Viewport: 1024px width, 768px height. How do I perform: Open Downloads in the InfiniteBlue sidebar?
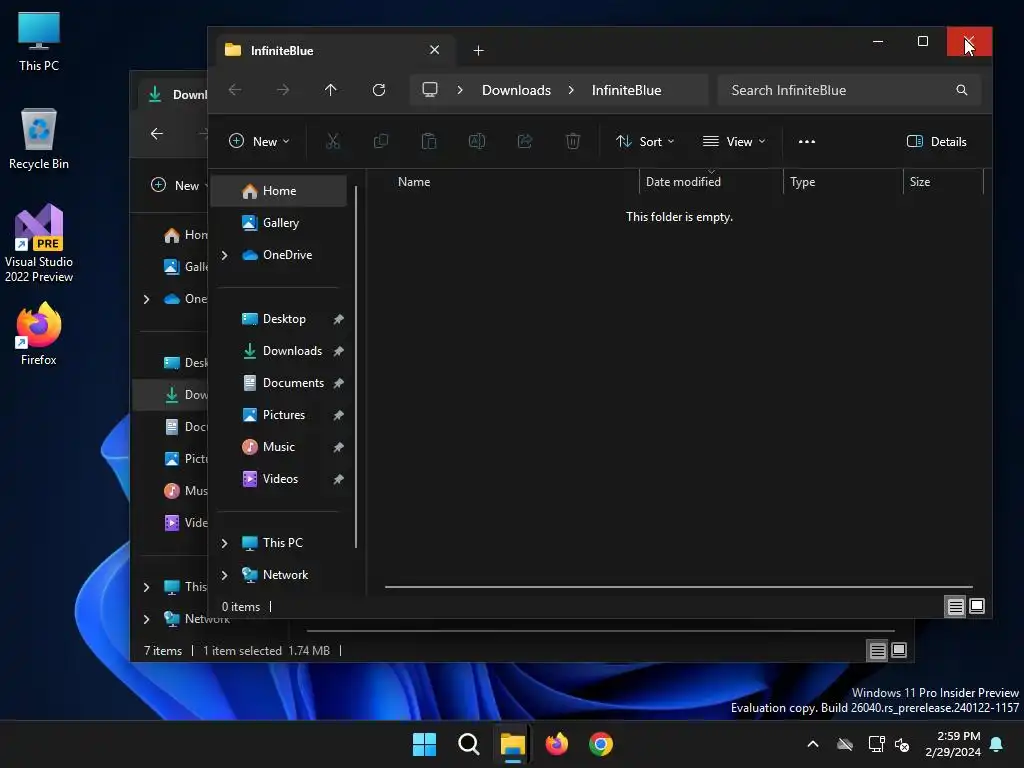coord(280,351)
